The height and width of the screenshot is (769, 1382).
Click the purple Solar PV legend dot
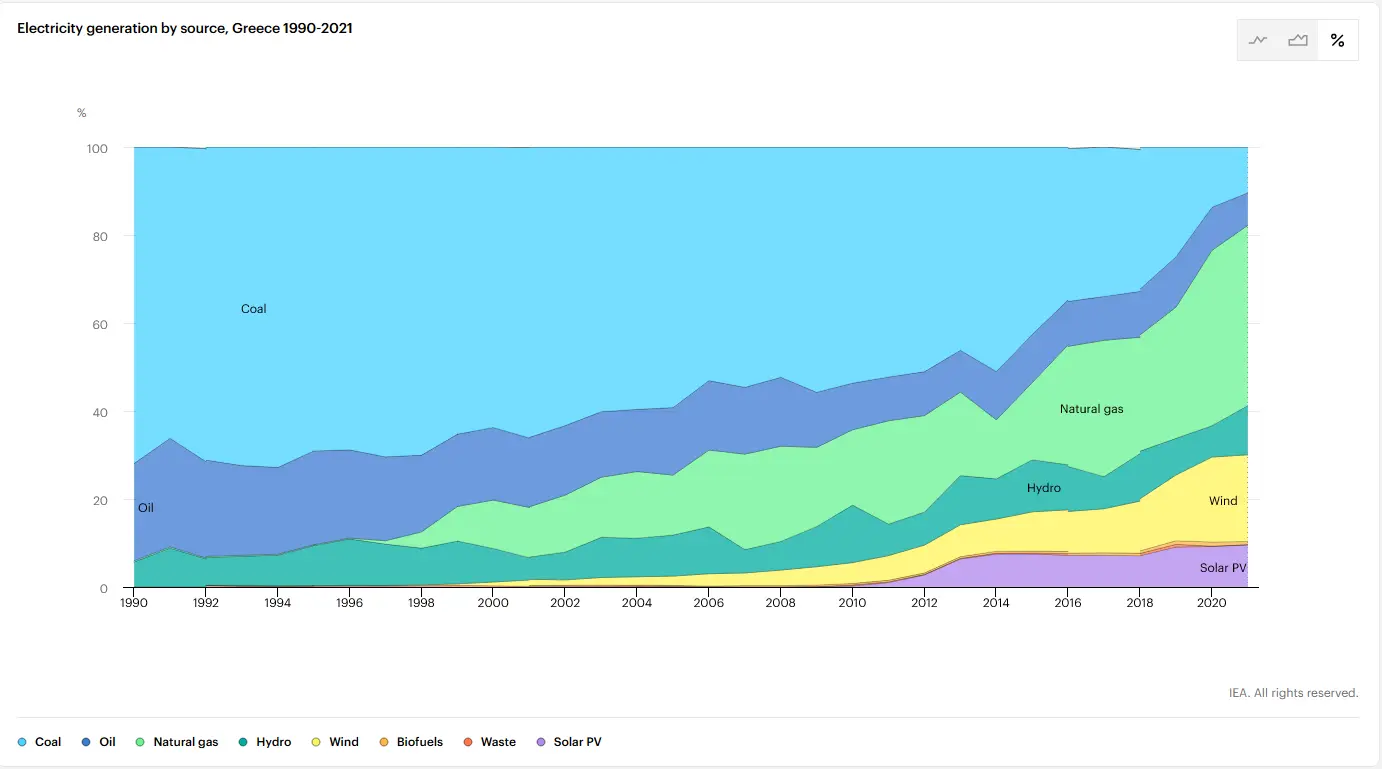[541, 742]
